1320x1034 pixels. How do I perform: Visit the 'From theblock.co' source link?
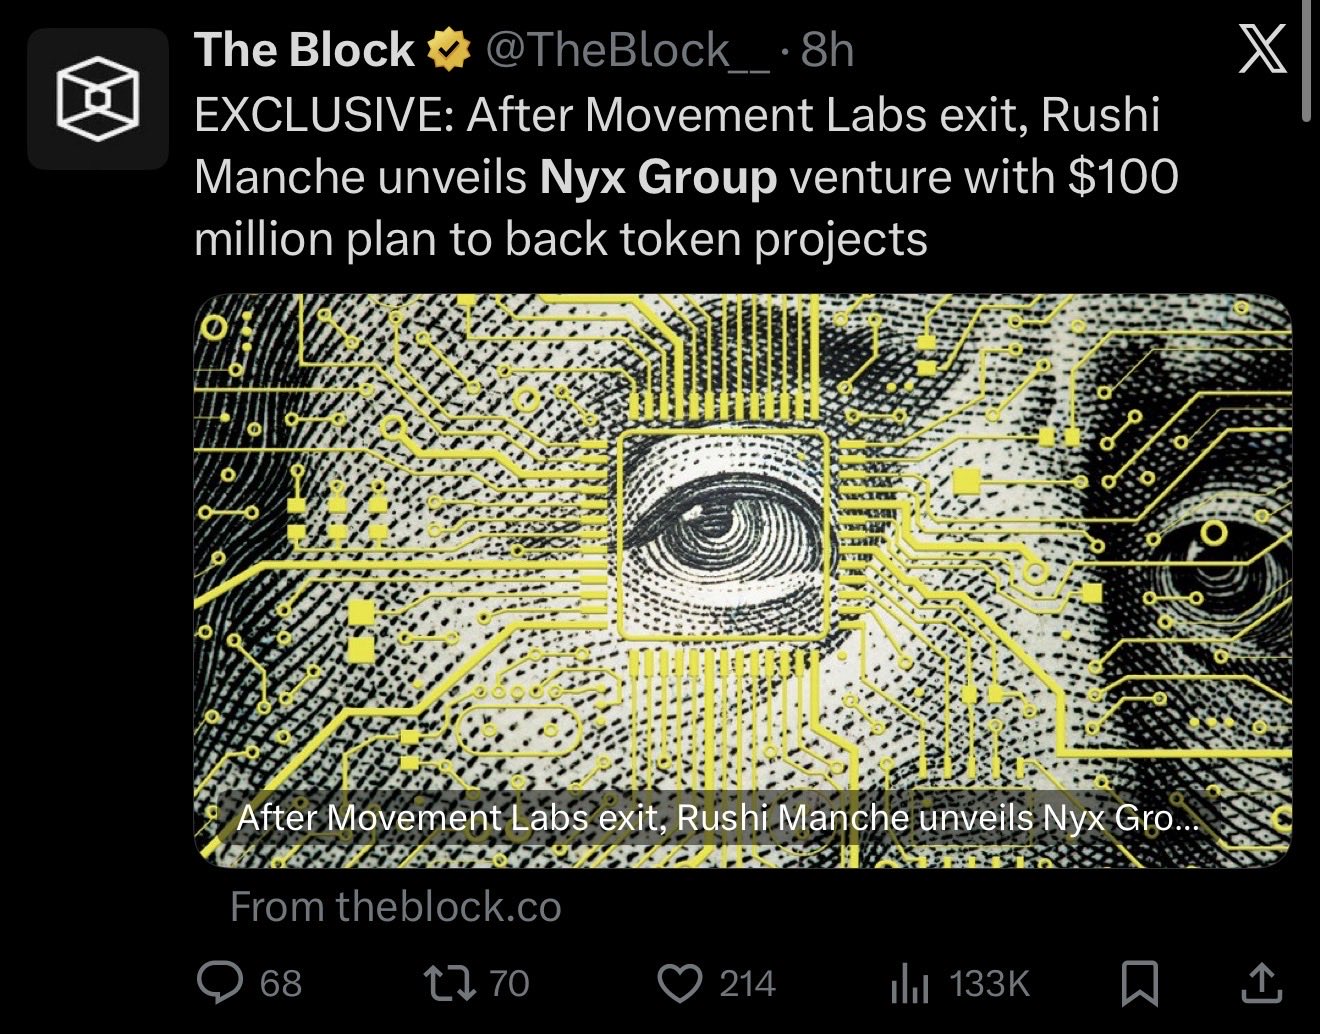pos(395,907)
